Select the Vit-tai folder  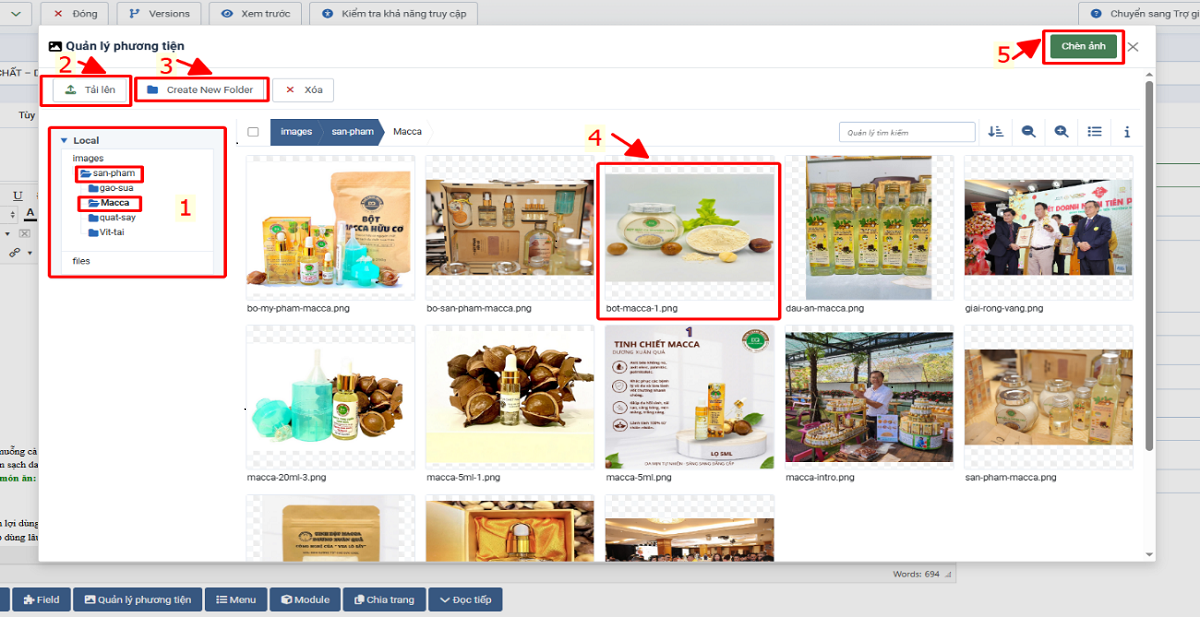[111, 232]
